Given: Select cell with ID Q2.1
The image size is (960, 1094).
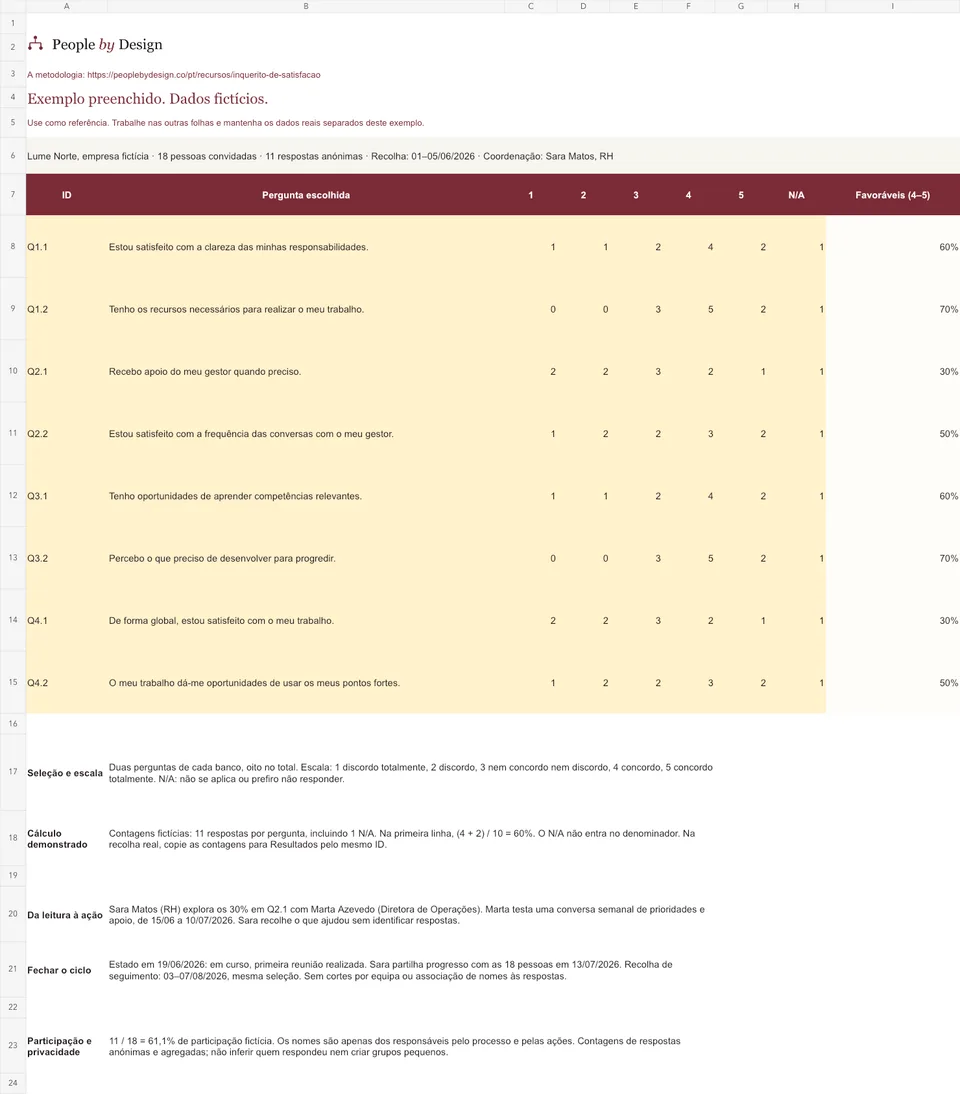Looking at the screenshot, I should pos(66,371).
